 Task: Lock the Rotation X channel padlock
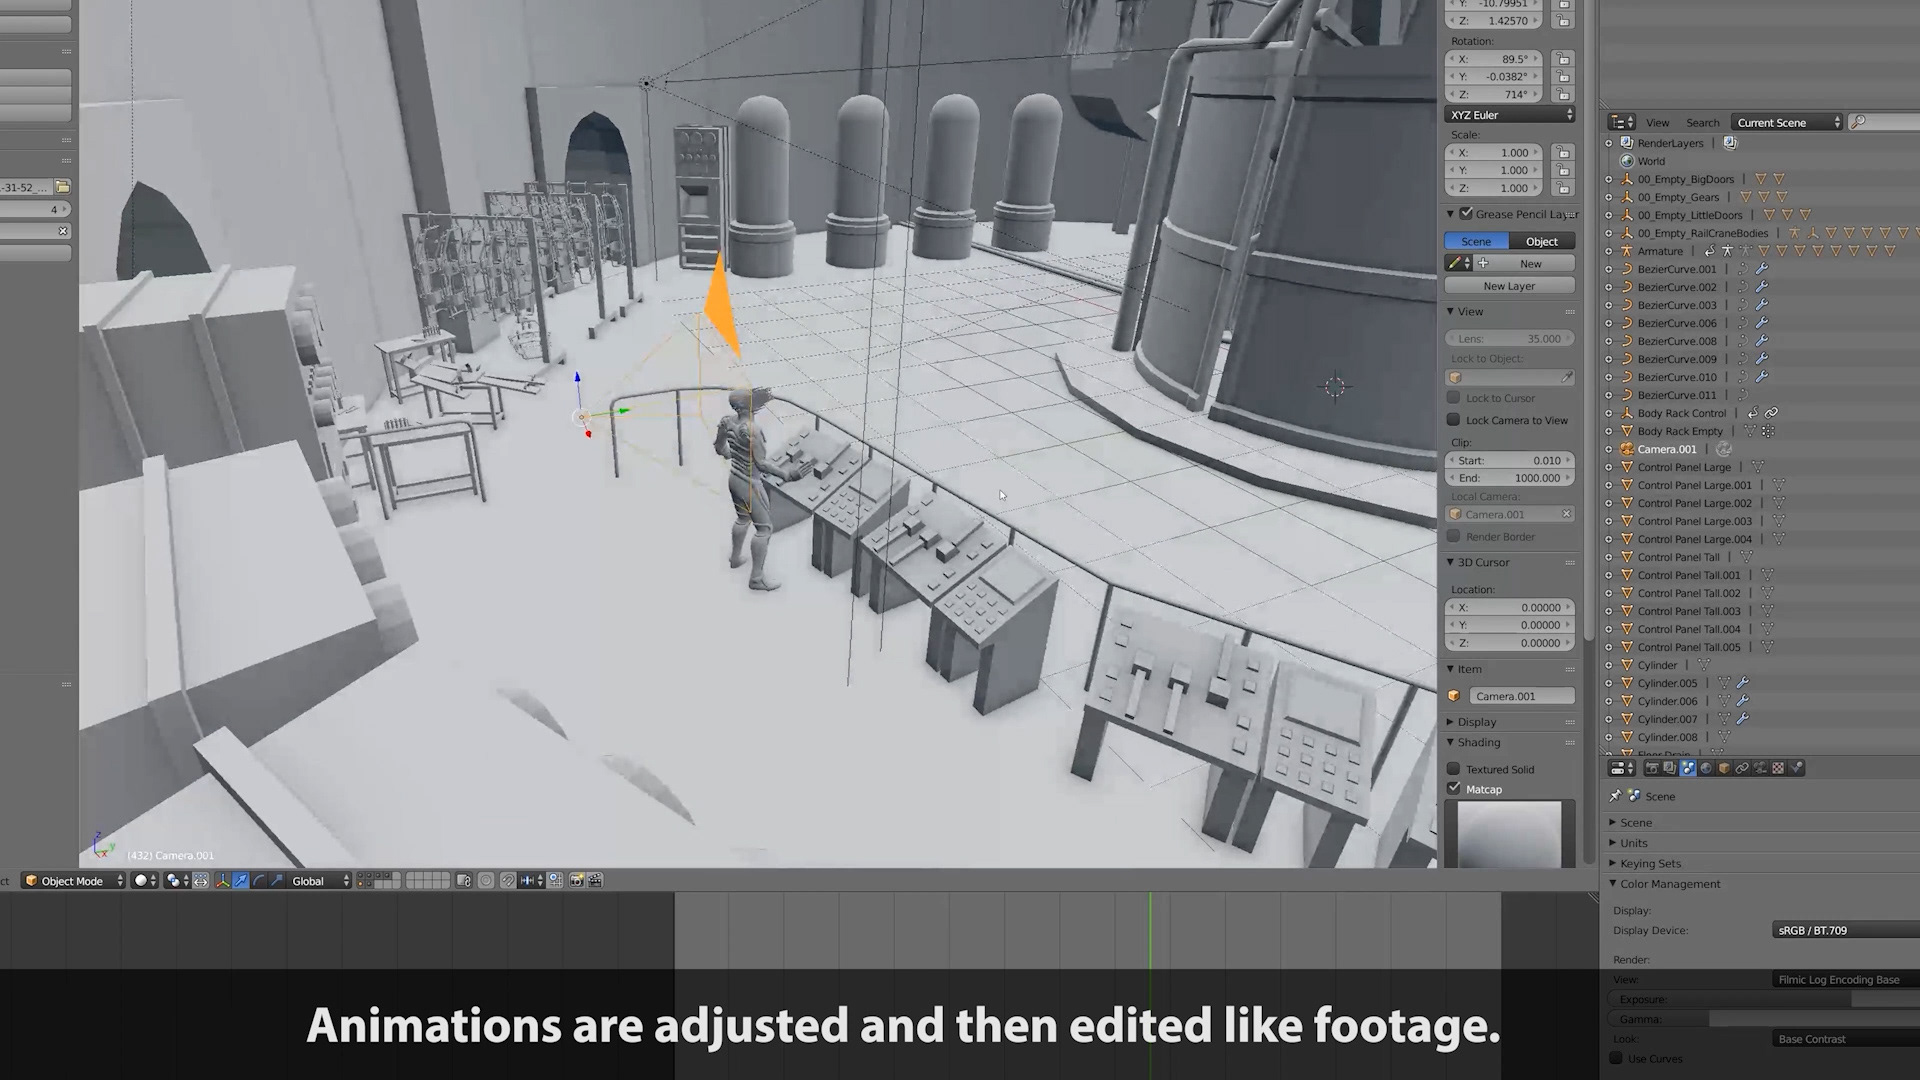[1563, 59]
